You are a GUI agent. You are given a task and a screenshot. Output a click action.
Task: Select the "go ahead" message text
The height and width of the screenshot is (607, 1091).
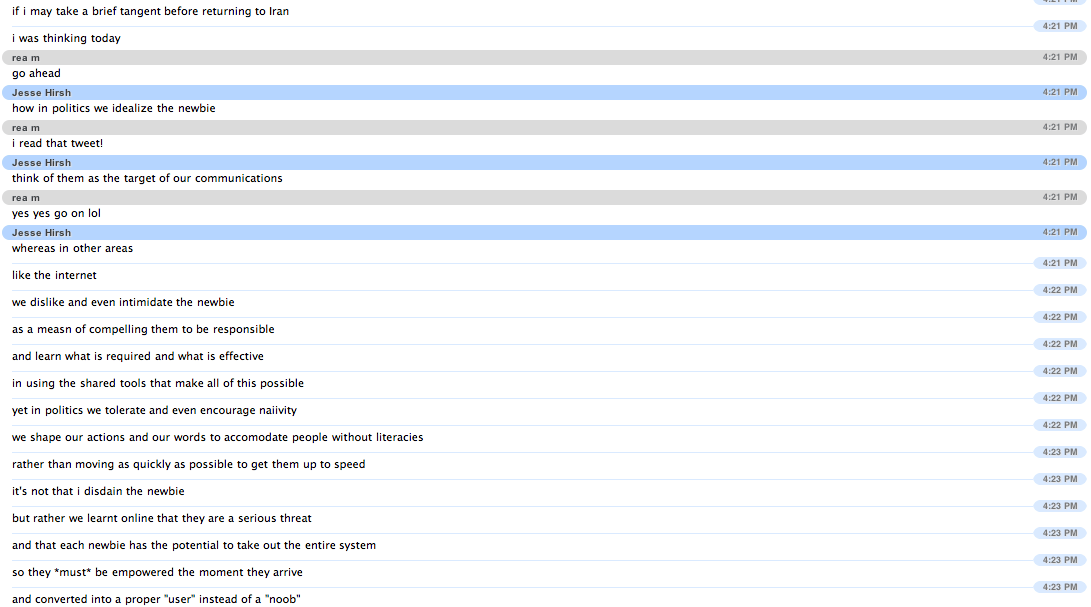click(x=36, y=74)
